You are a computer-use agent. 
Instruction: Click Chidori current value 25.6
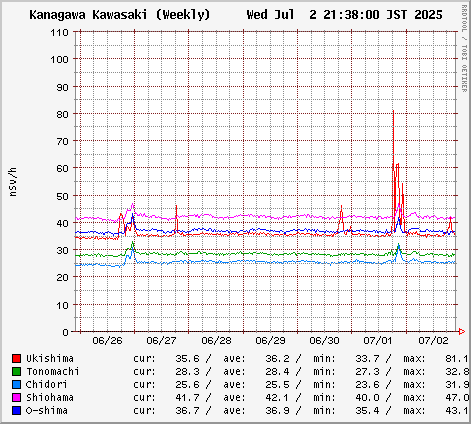[187, 384]
